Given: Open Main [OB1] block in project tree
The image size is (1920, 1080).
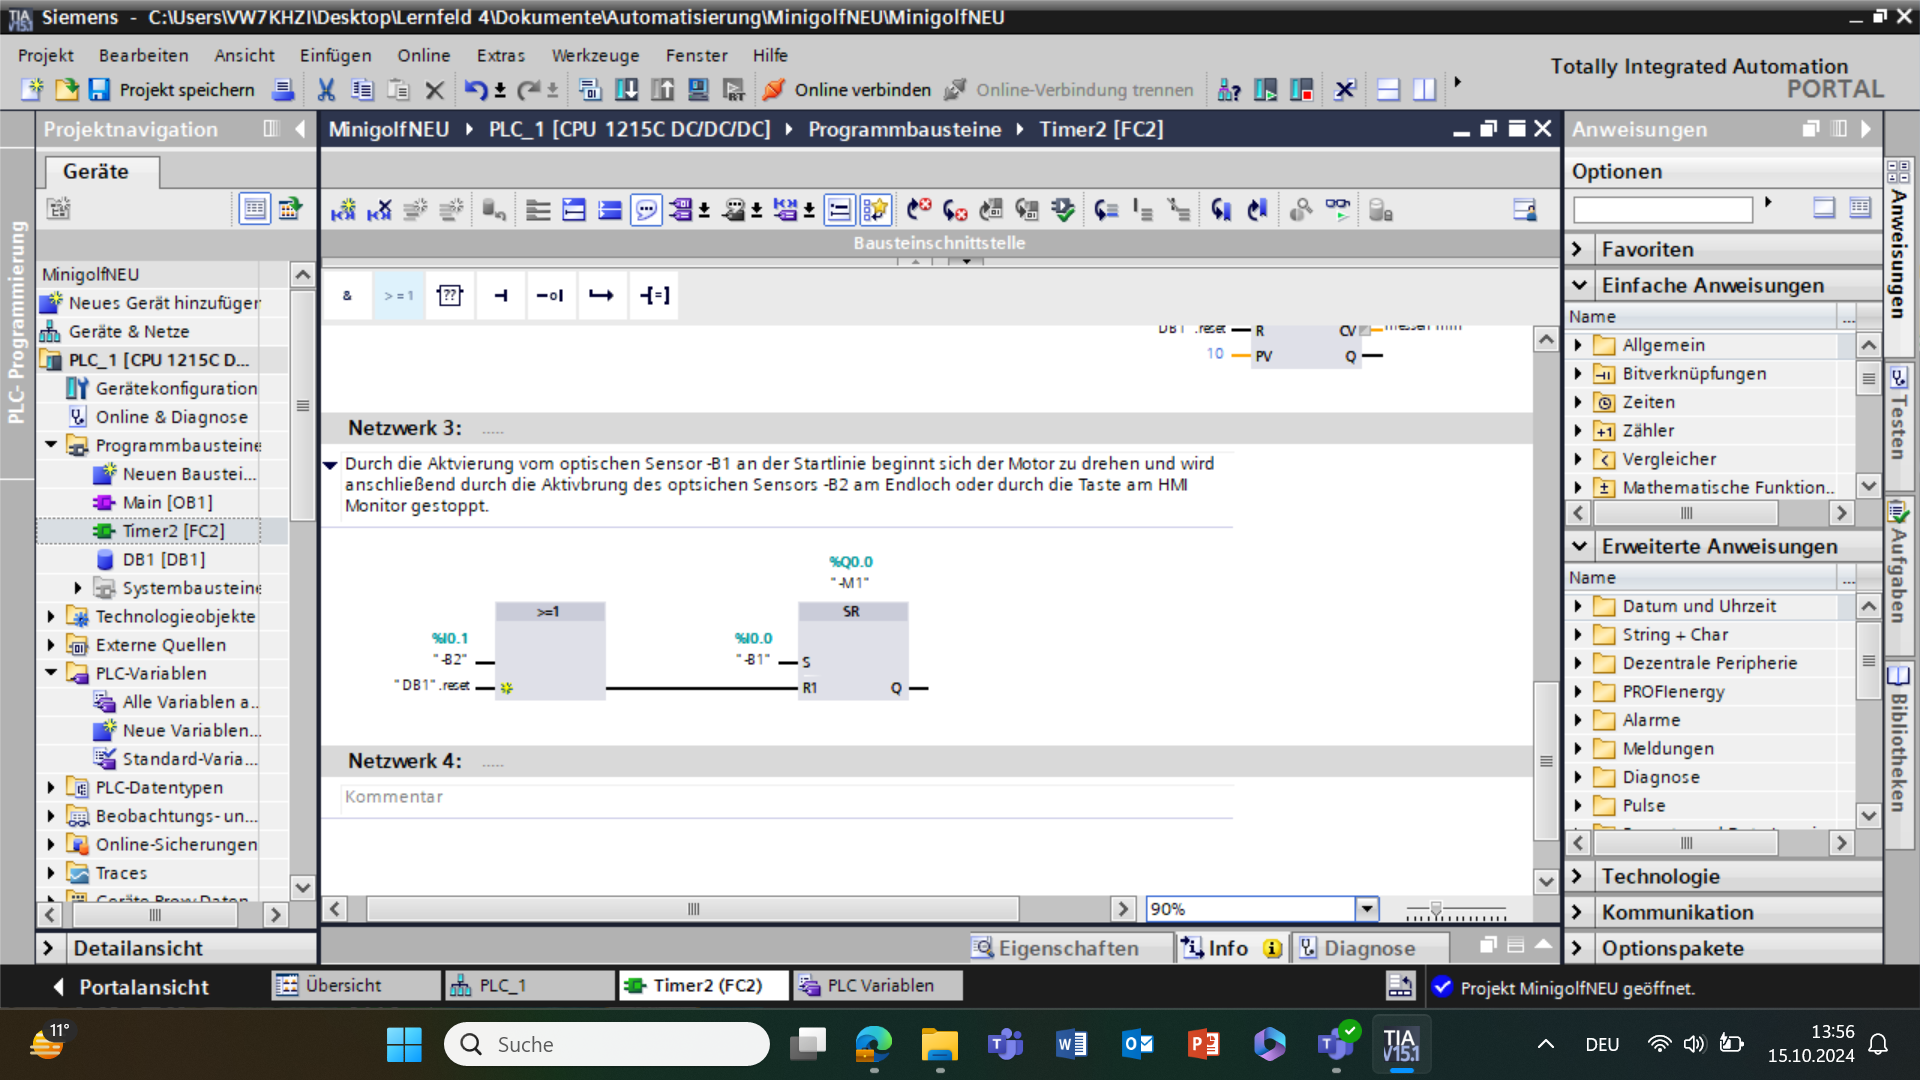Looking at the screenshot, I should [x=167, y=502].
